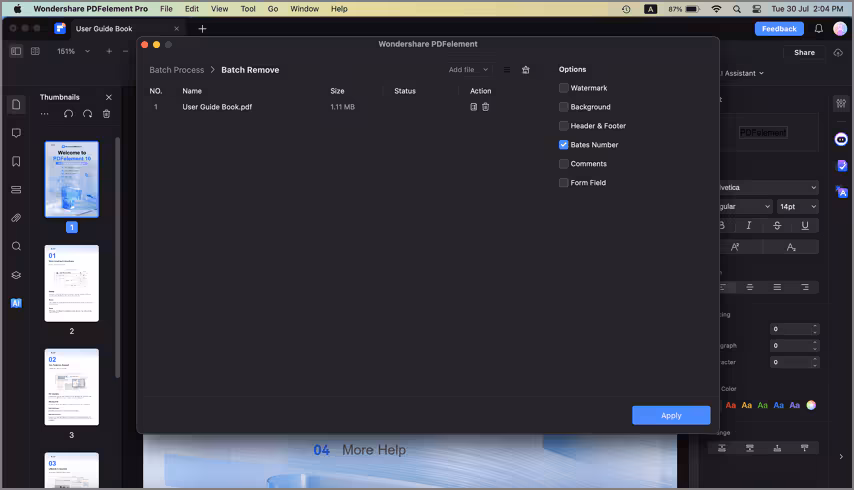Open the Bookmarks panel icon
The image size is (854, 490).
click(x=16, y=161)
